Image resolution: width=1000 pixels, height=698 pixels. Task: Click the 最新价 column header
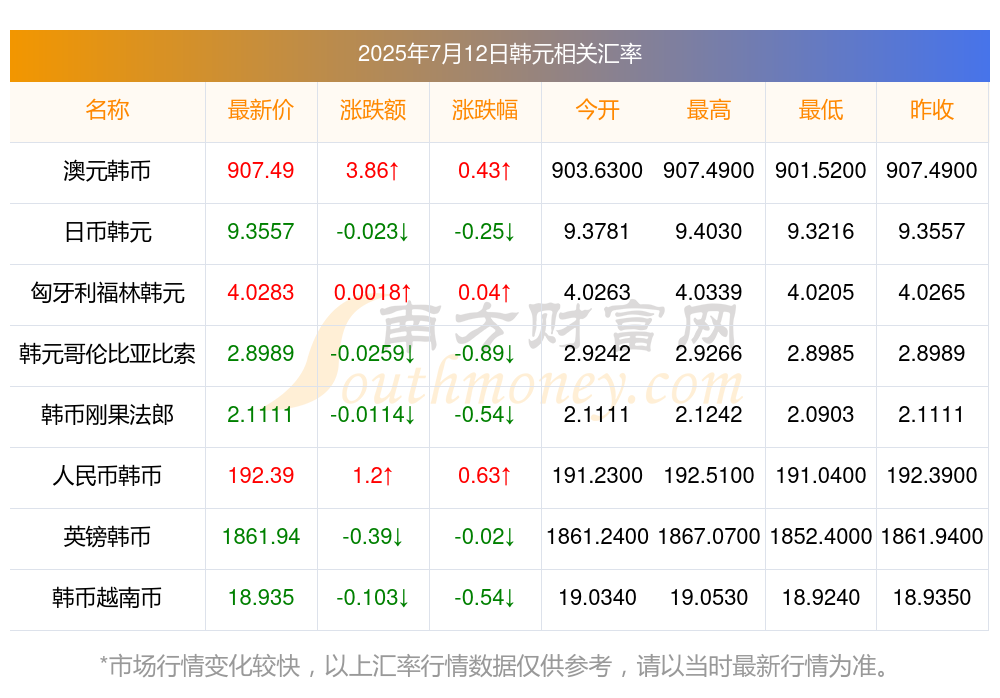[x=261, y=110]
